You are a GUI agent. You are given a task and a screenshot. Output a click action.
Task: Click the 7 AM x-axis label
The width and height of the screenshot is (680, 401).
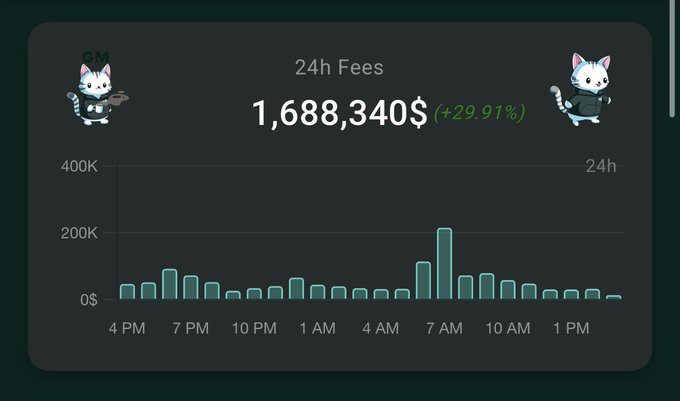point(445,328)
